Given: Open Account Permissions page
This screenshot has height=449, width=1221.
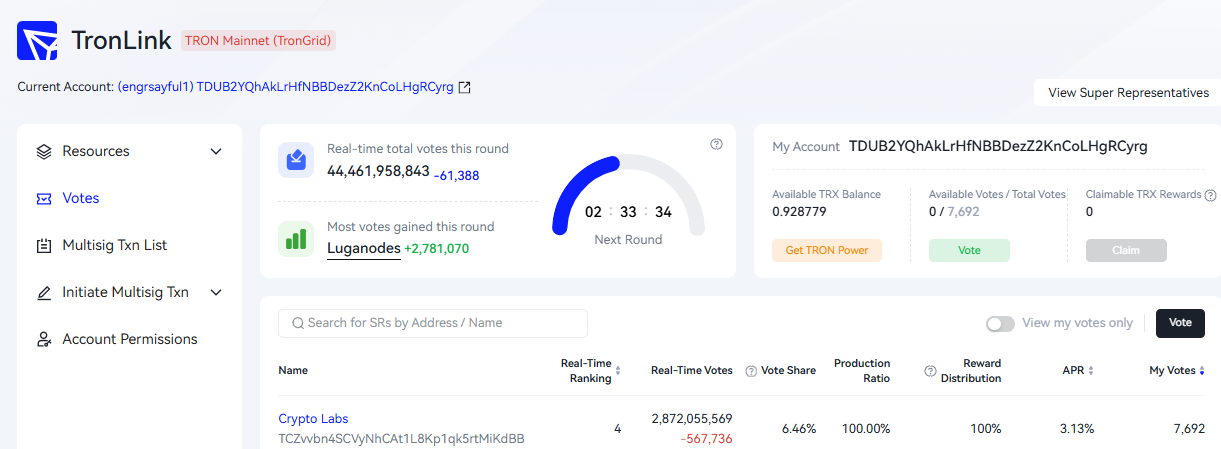Looking at the screenshot, I should (x=129, y=340).
